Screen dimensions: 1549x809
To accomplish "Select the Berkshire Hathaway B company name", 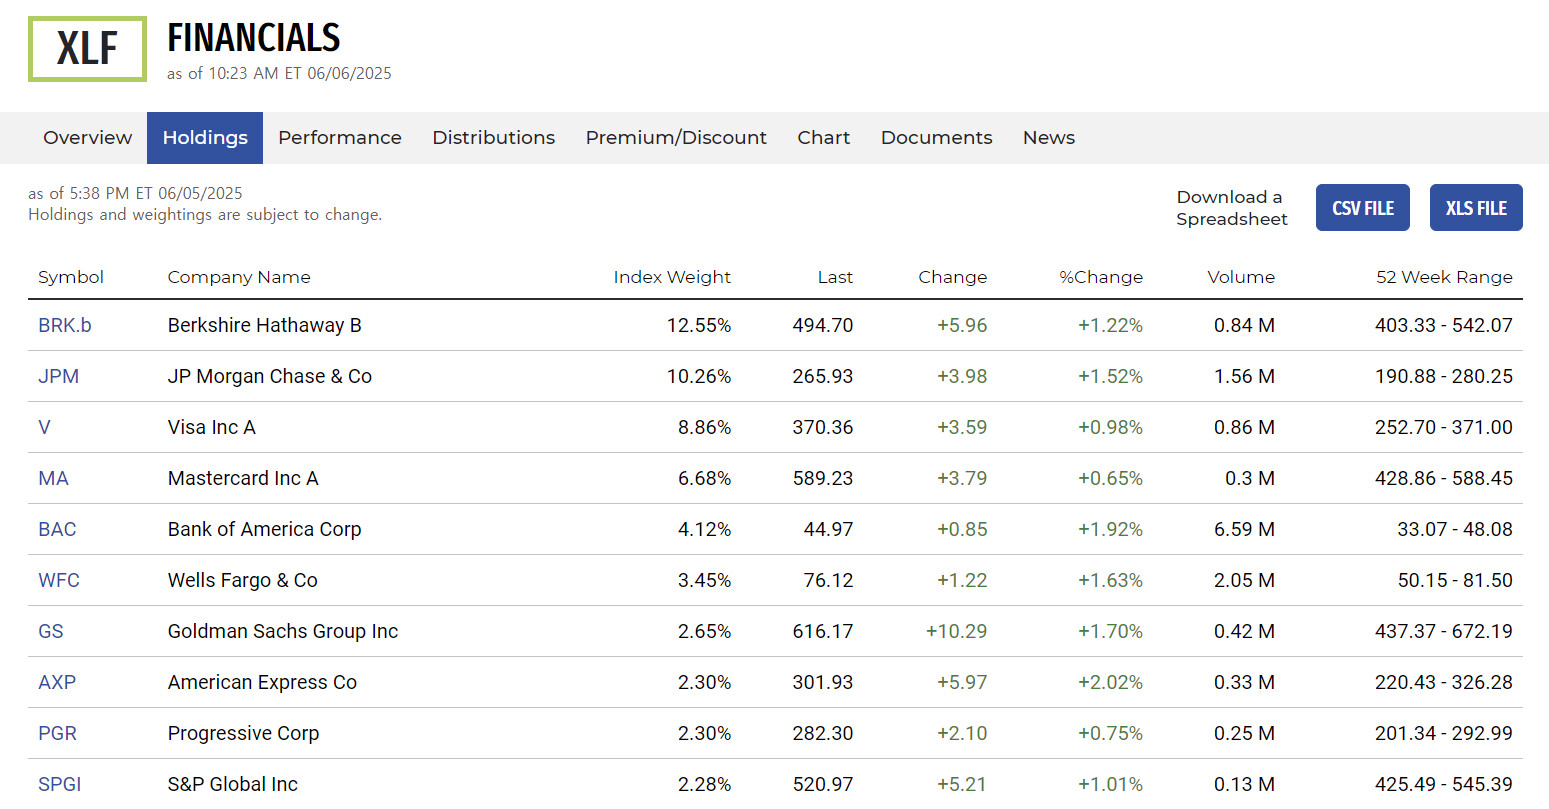I will (x=265, y=326).
